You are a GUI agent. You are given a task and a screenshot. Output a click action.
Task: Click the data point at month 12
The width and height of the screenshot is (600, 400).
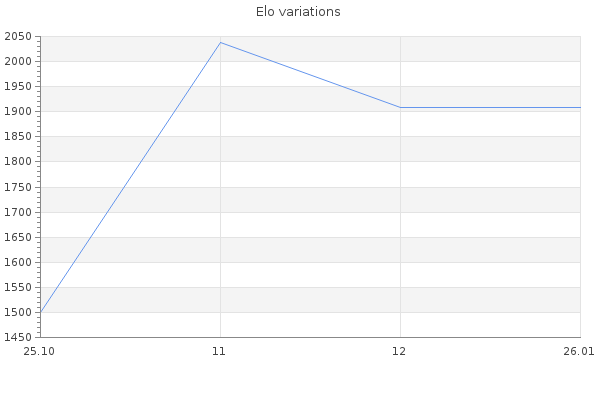[400, 107]
